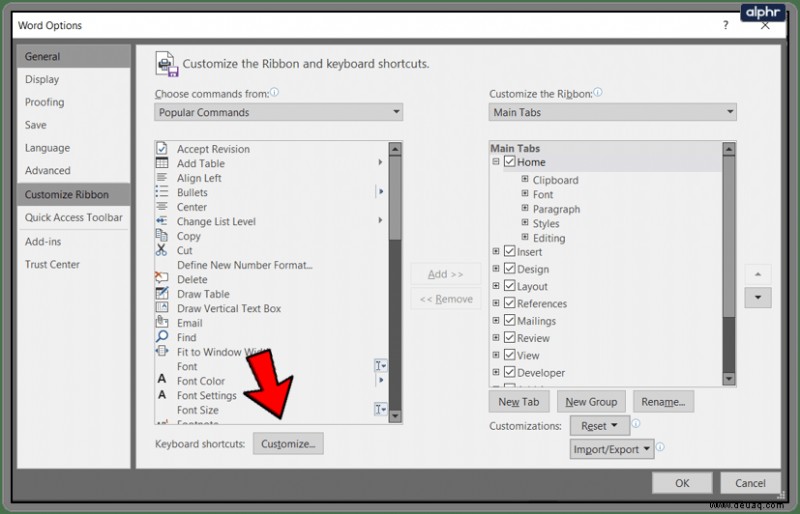Open the Import/Export dropdown button

(612, 449)
